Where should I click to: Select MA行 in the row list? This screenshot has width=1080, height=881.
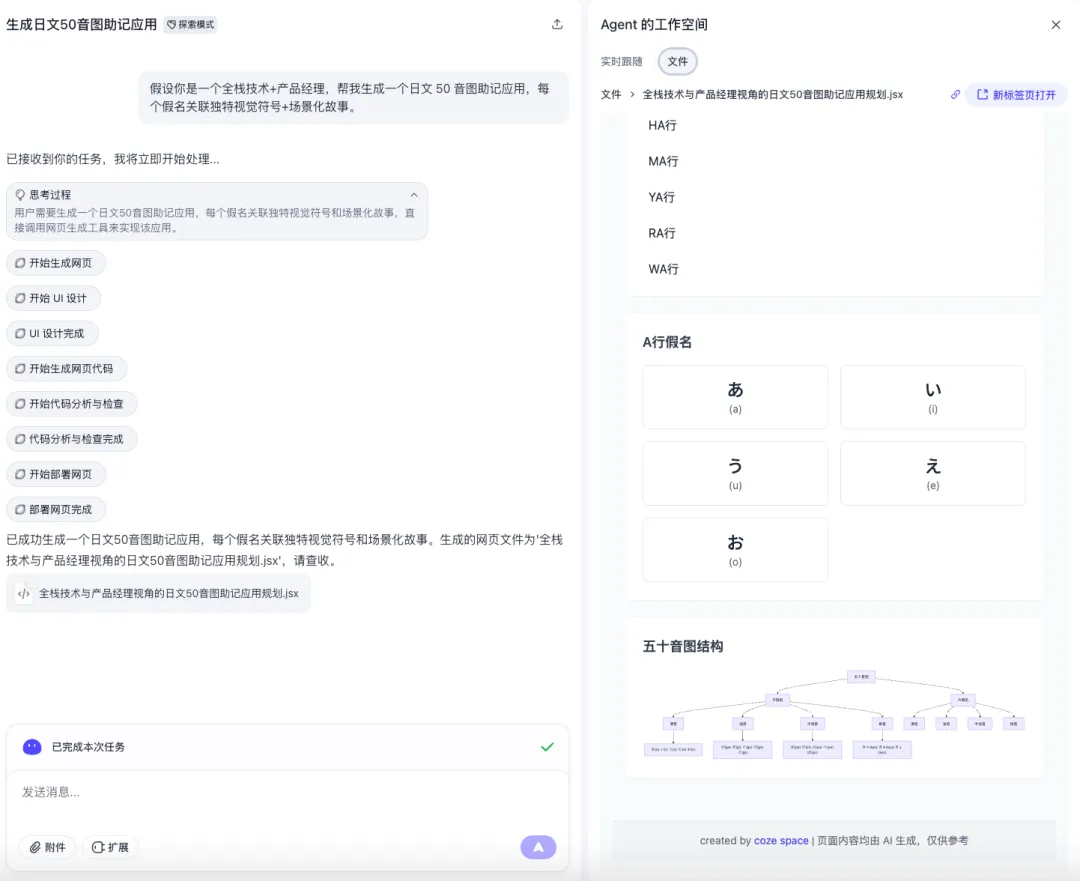tap(663, 161)
